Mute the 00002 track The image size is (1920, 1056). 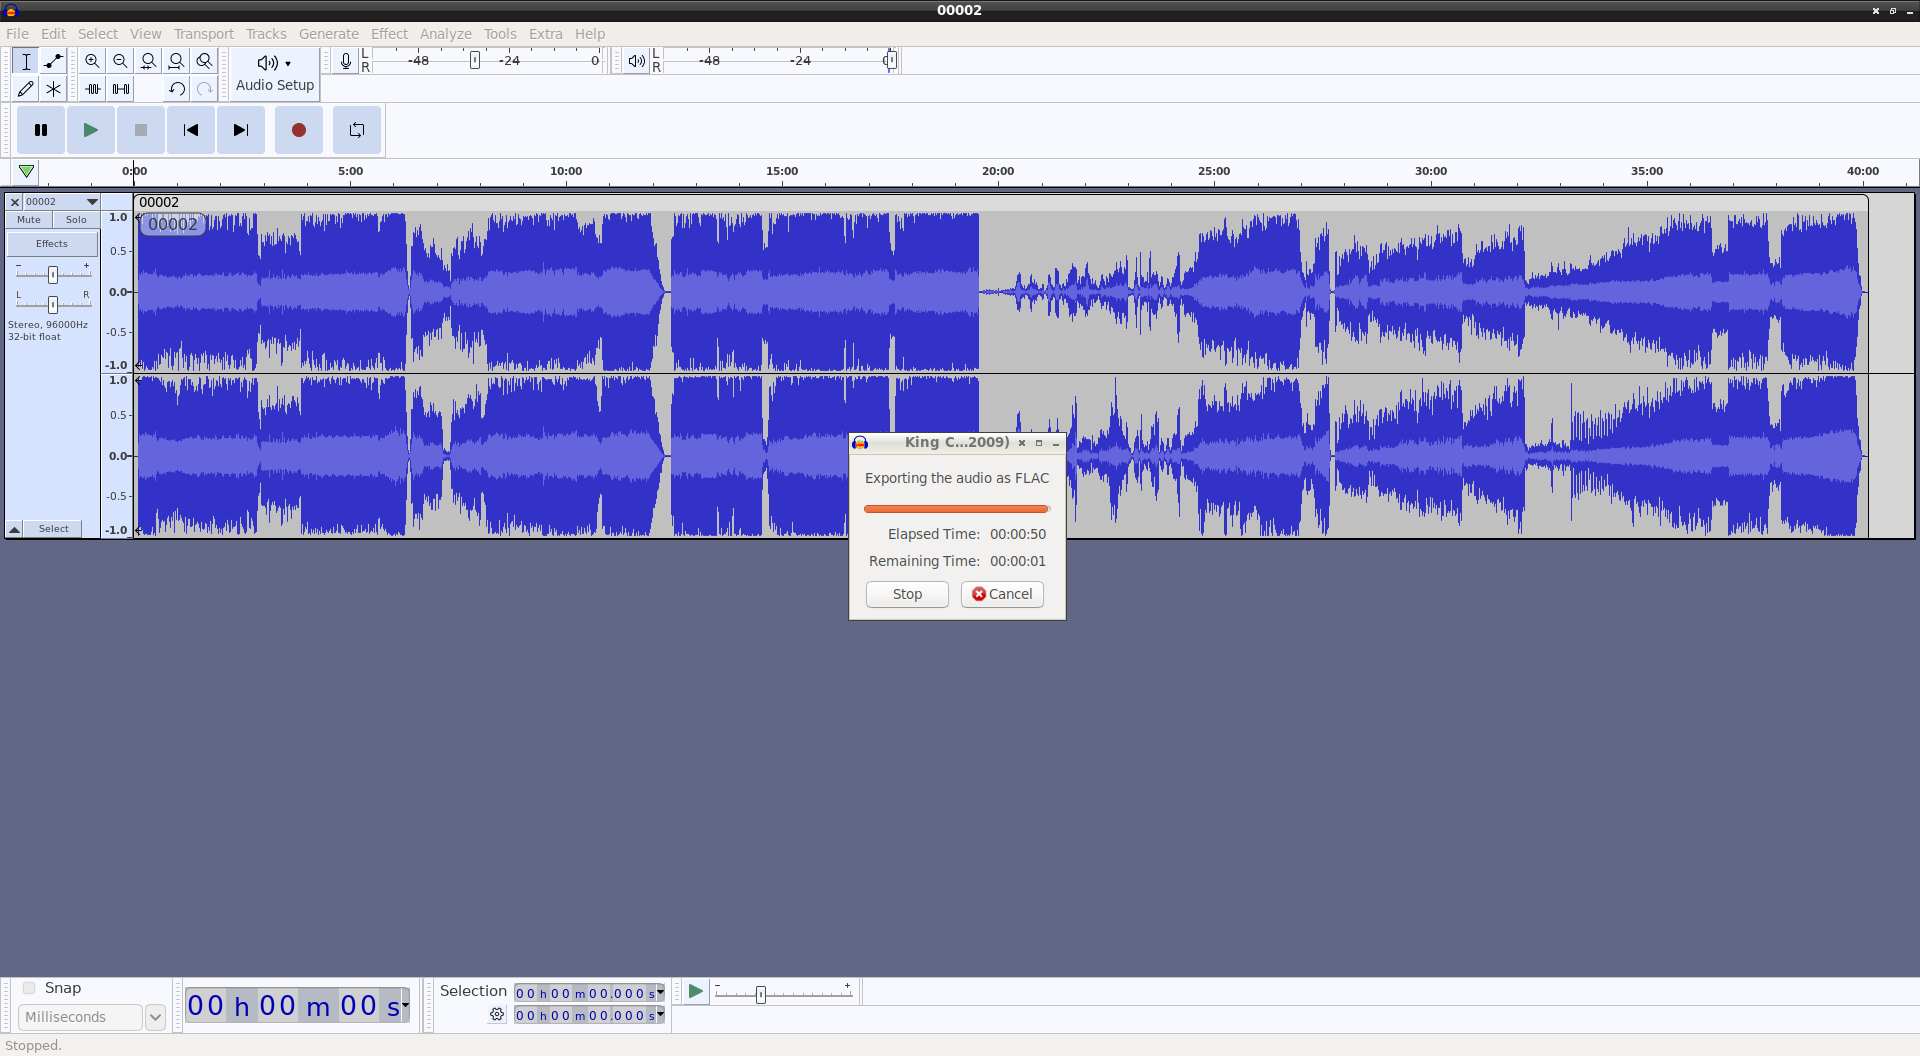[x=29, y=220]
